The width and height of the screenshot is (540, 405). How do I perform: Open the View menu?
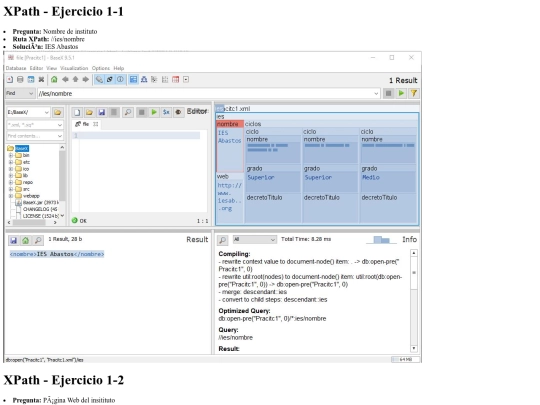tap(52, 68)
